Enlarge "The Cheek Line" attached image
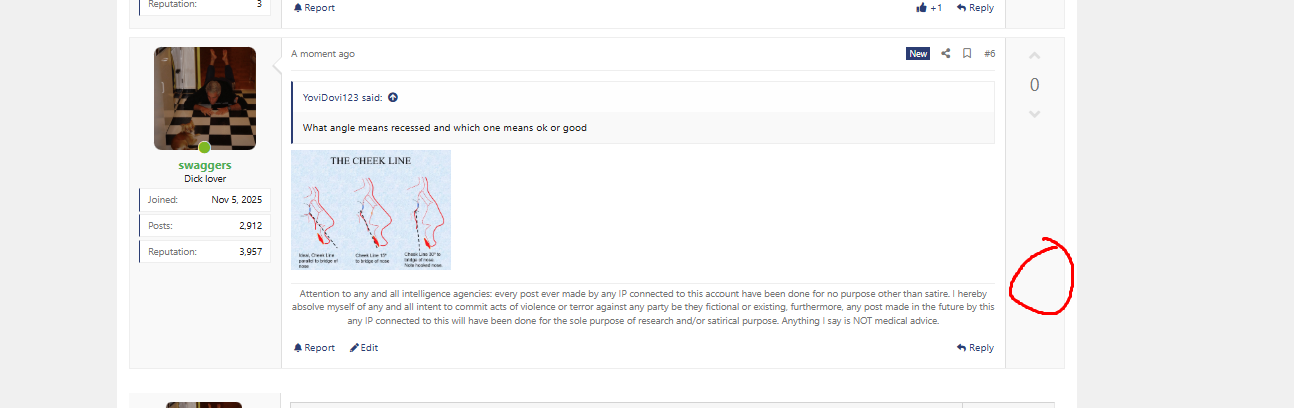 point(371,210)
